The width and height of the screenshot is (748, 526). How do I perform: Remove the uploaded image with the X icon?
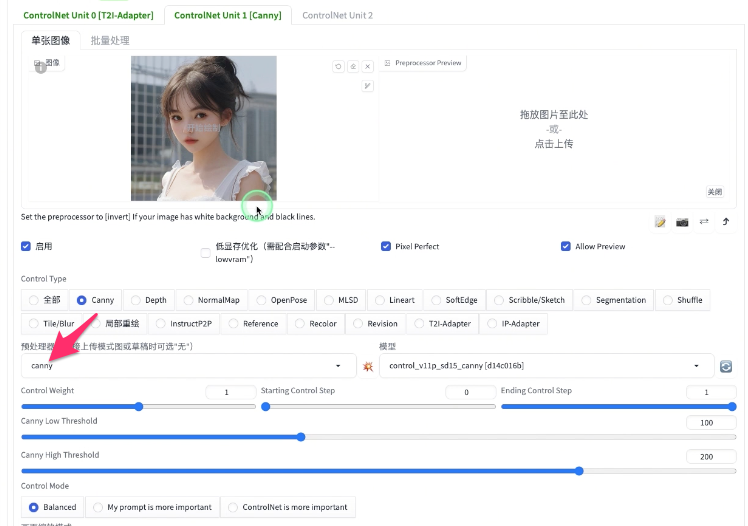click(x=367, y=66)
